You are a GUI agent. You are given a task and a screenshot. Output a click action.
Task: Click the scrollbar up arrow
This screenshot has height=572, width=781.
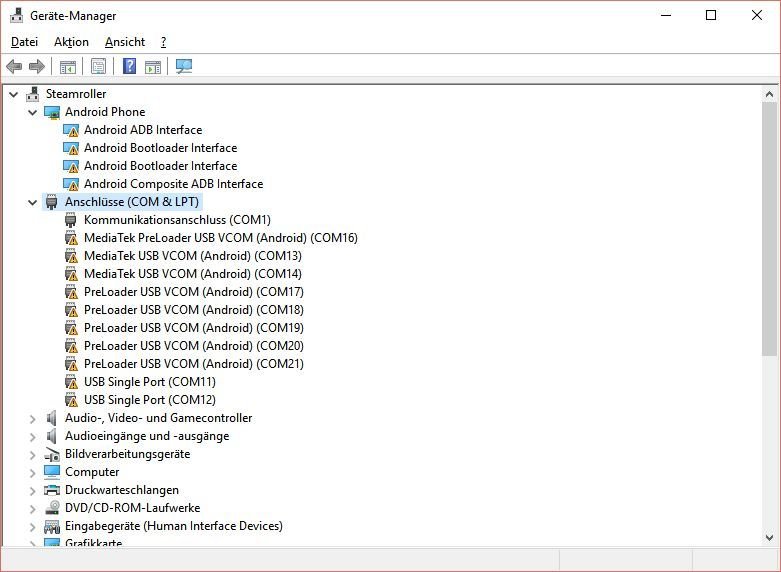coord(769,94)
